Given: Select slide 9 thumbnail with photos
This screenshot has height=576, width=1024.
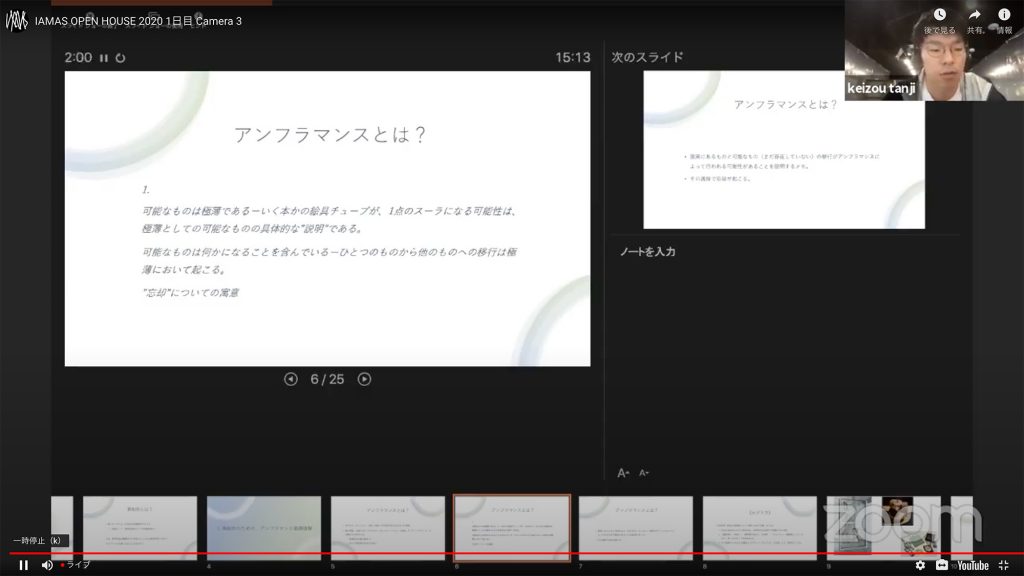Looking at the screenshot, I should pos(884,528).
